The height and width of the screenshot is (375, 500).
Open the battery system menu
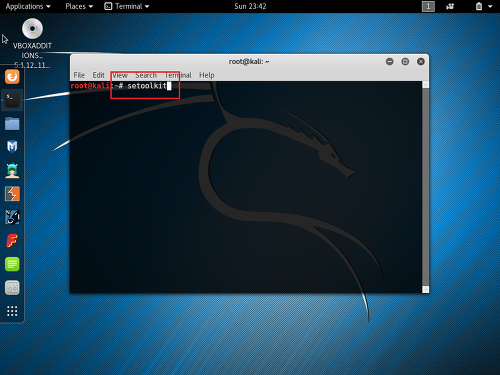point(484,6)
